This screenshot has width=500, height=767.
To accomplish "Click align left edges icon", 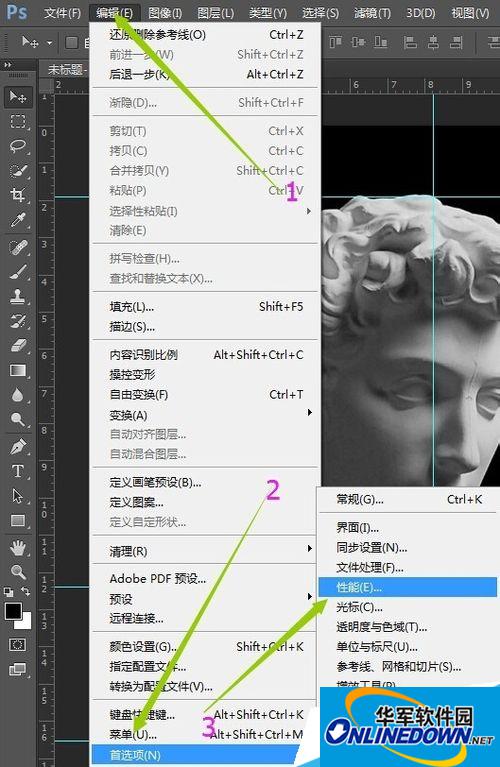I will [x=410, y=43].
